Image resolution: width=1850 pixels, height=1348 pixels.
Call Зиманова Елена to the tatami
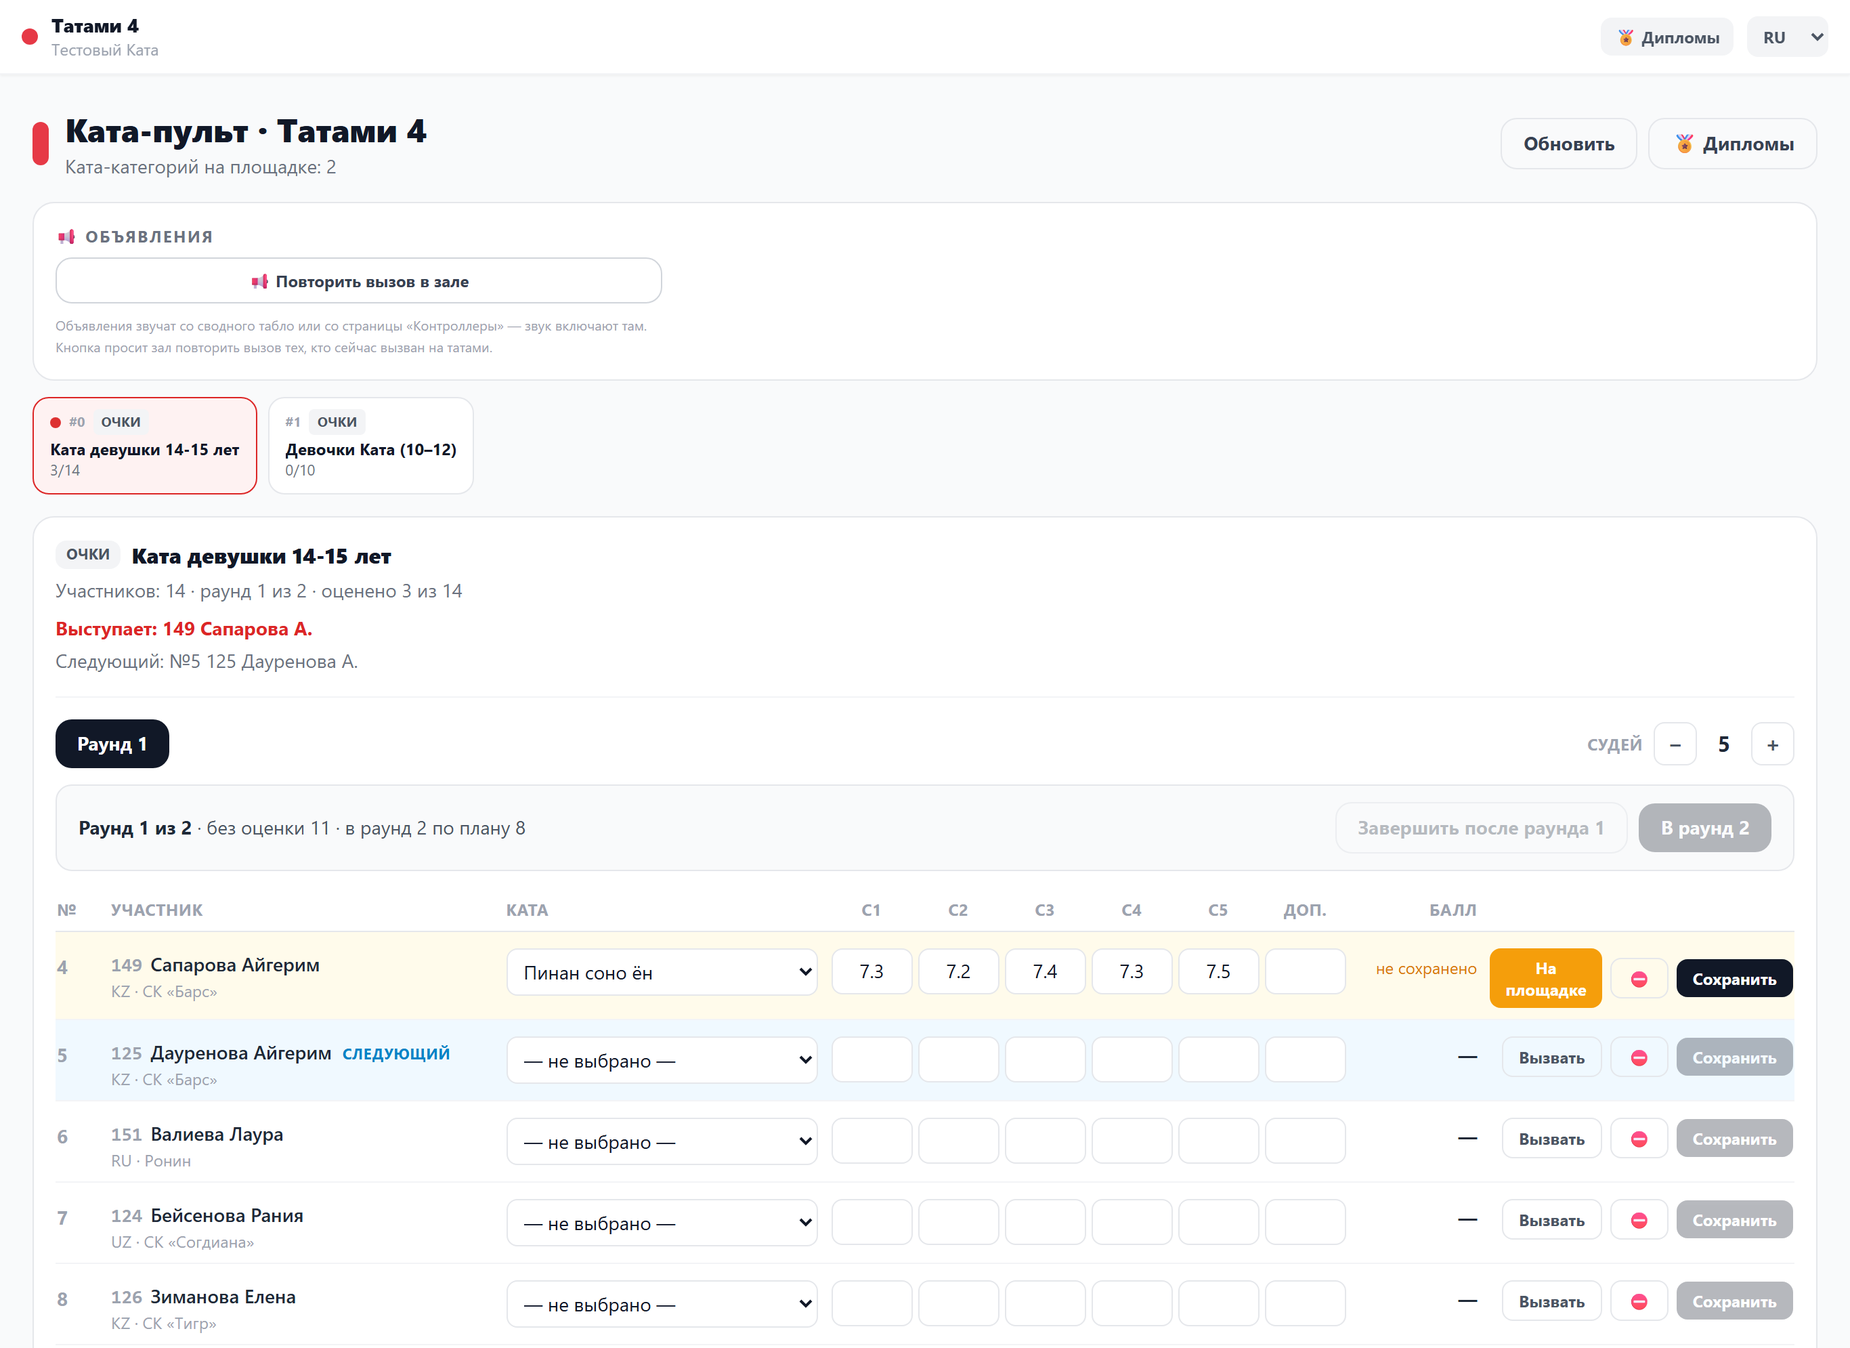click(1551, 1302)
